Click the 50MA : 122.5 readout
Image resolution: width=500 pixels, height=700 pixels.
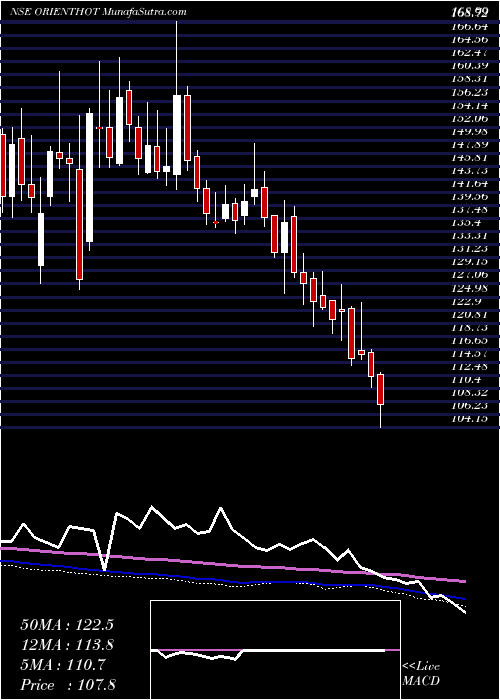click(x=67, y=625)
